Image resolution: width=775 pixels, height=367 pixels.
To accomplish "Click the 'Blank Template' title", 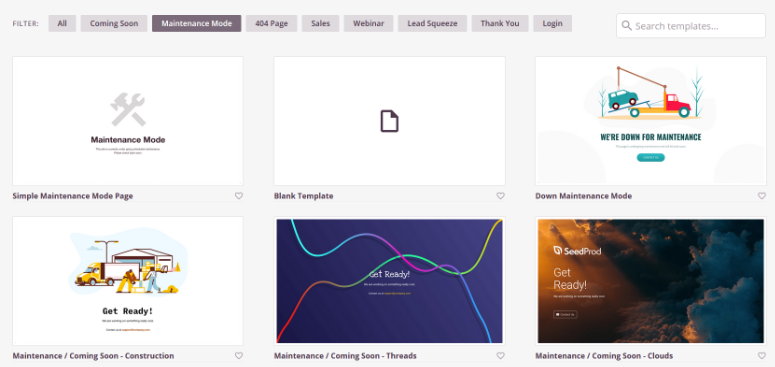I will click(x=303, y=196).
